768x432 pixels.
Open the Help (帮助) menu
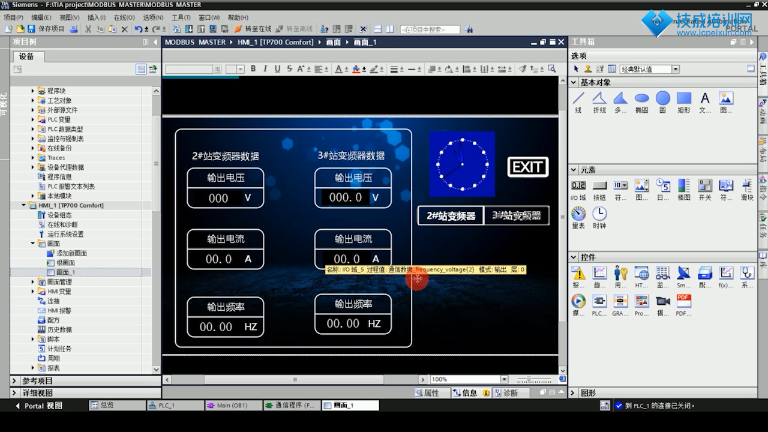(x=238, y=17)
